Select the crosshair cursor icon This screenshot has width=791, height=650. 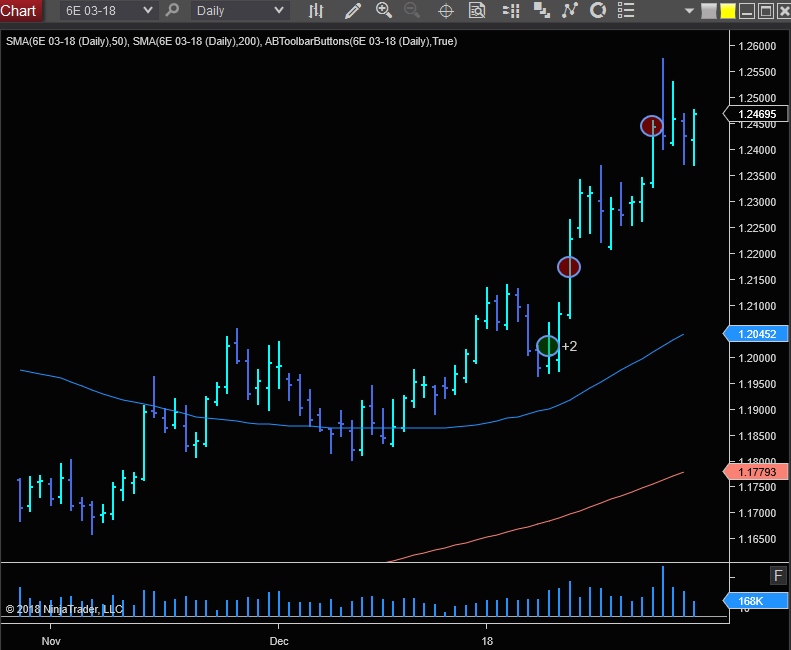[x=446, y=11]
